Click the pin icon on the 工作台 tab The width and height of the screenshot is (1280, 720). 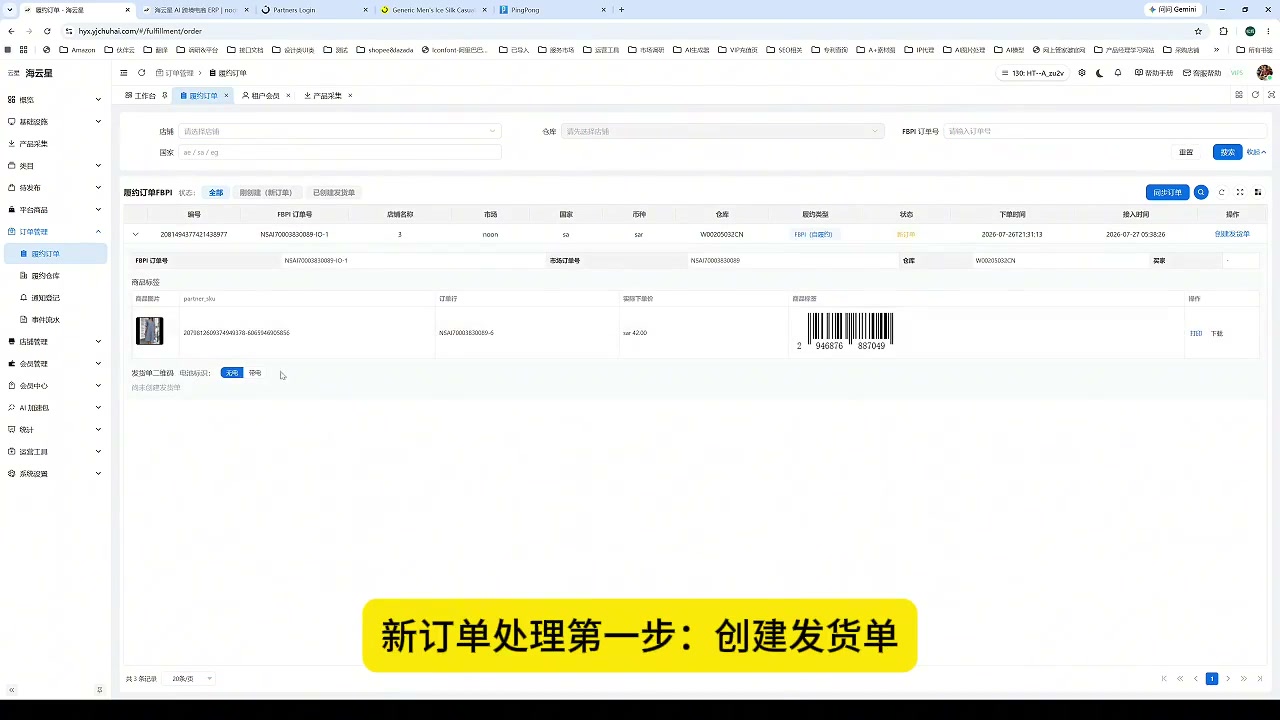click(165, 96)
